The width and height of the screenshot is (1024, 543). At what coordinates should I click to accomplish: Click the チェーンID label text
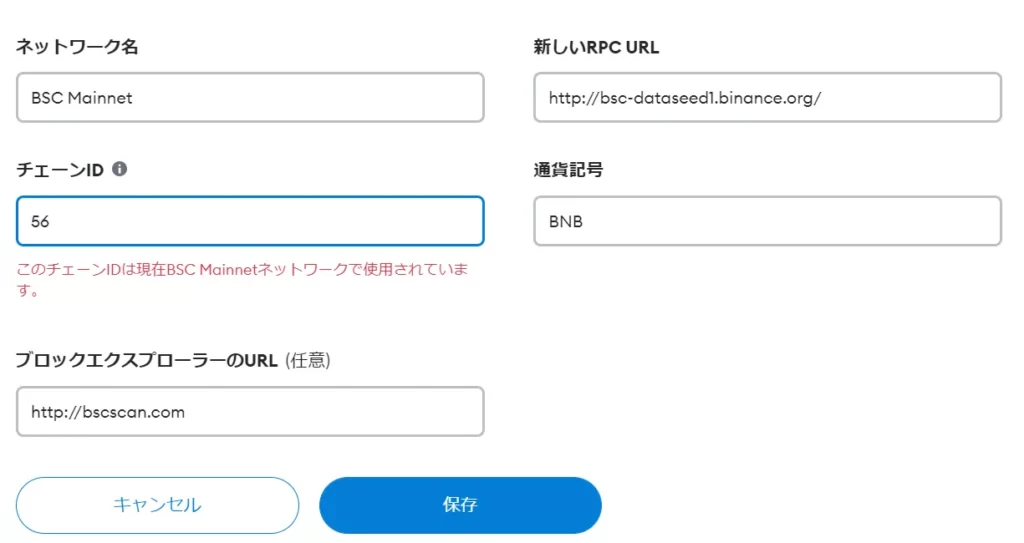[60, 170]
